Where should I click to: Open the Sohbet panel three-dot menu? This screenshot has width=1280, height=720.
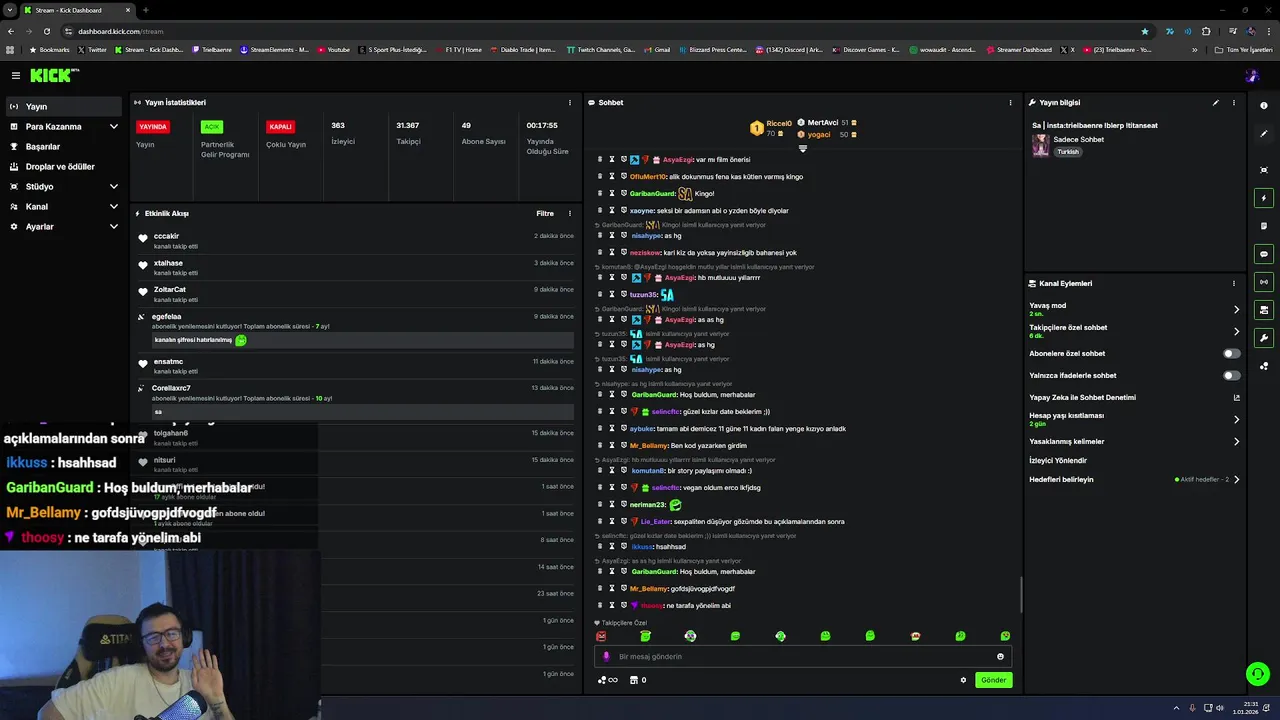(1010, 102)
